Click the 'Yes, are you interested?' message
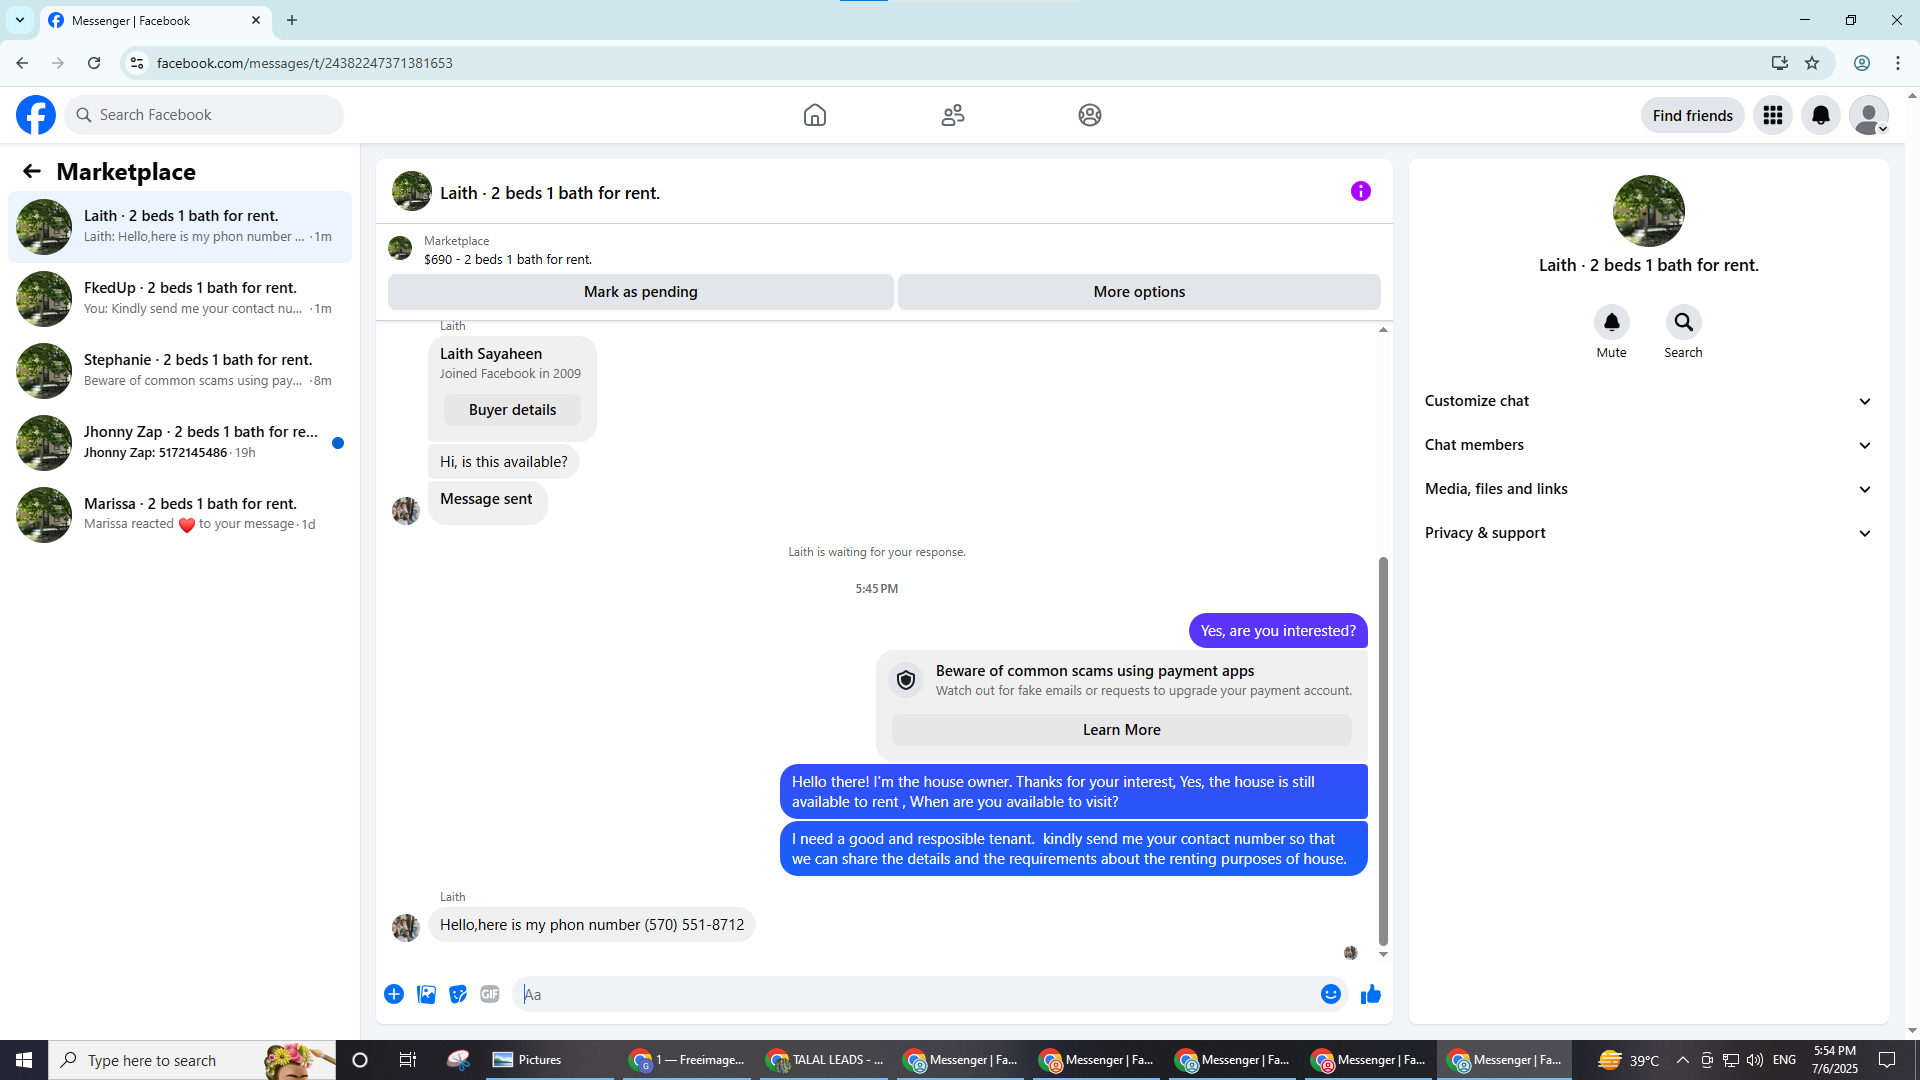This screenshot has width=1920, height=1080. click(x=1278, y=631)
